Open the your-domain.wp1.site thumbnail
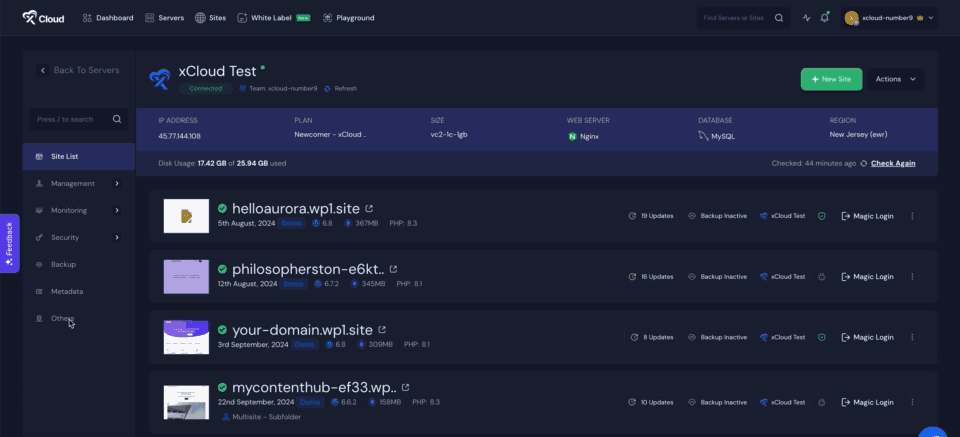This screenshot has width=960, height=437. click(x=186, y=338)
